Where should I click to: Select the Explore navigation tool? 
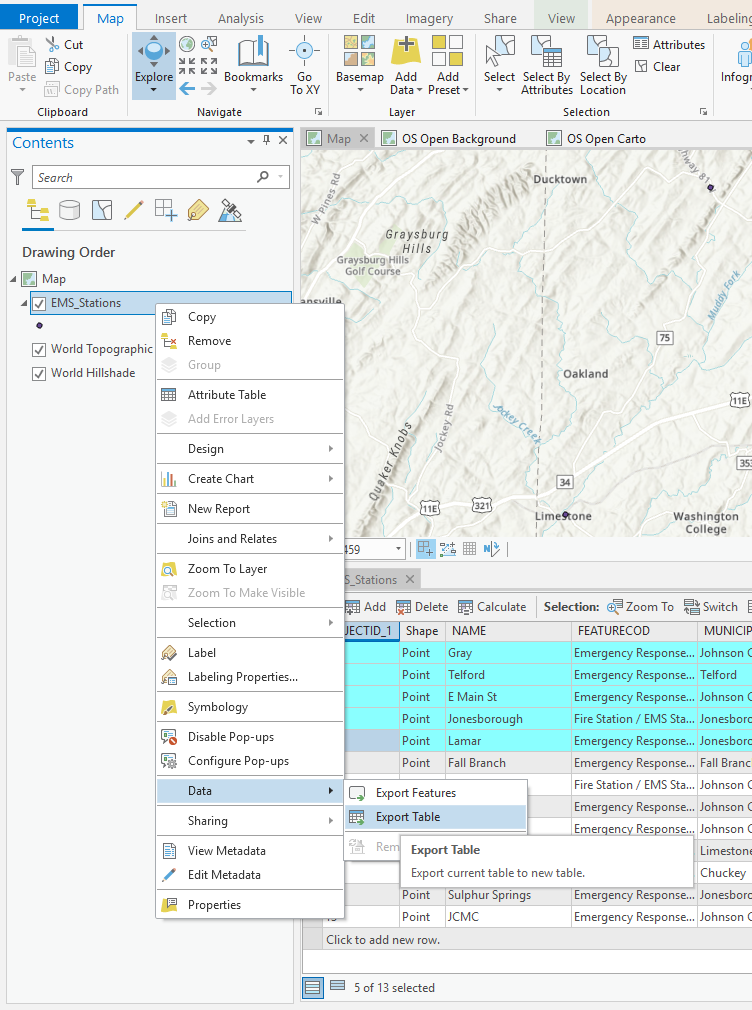click(x=154, y=56)
